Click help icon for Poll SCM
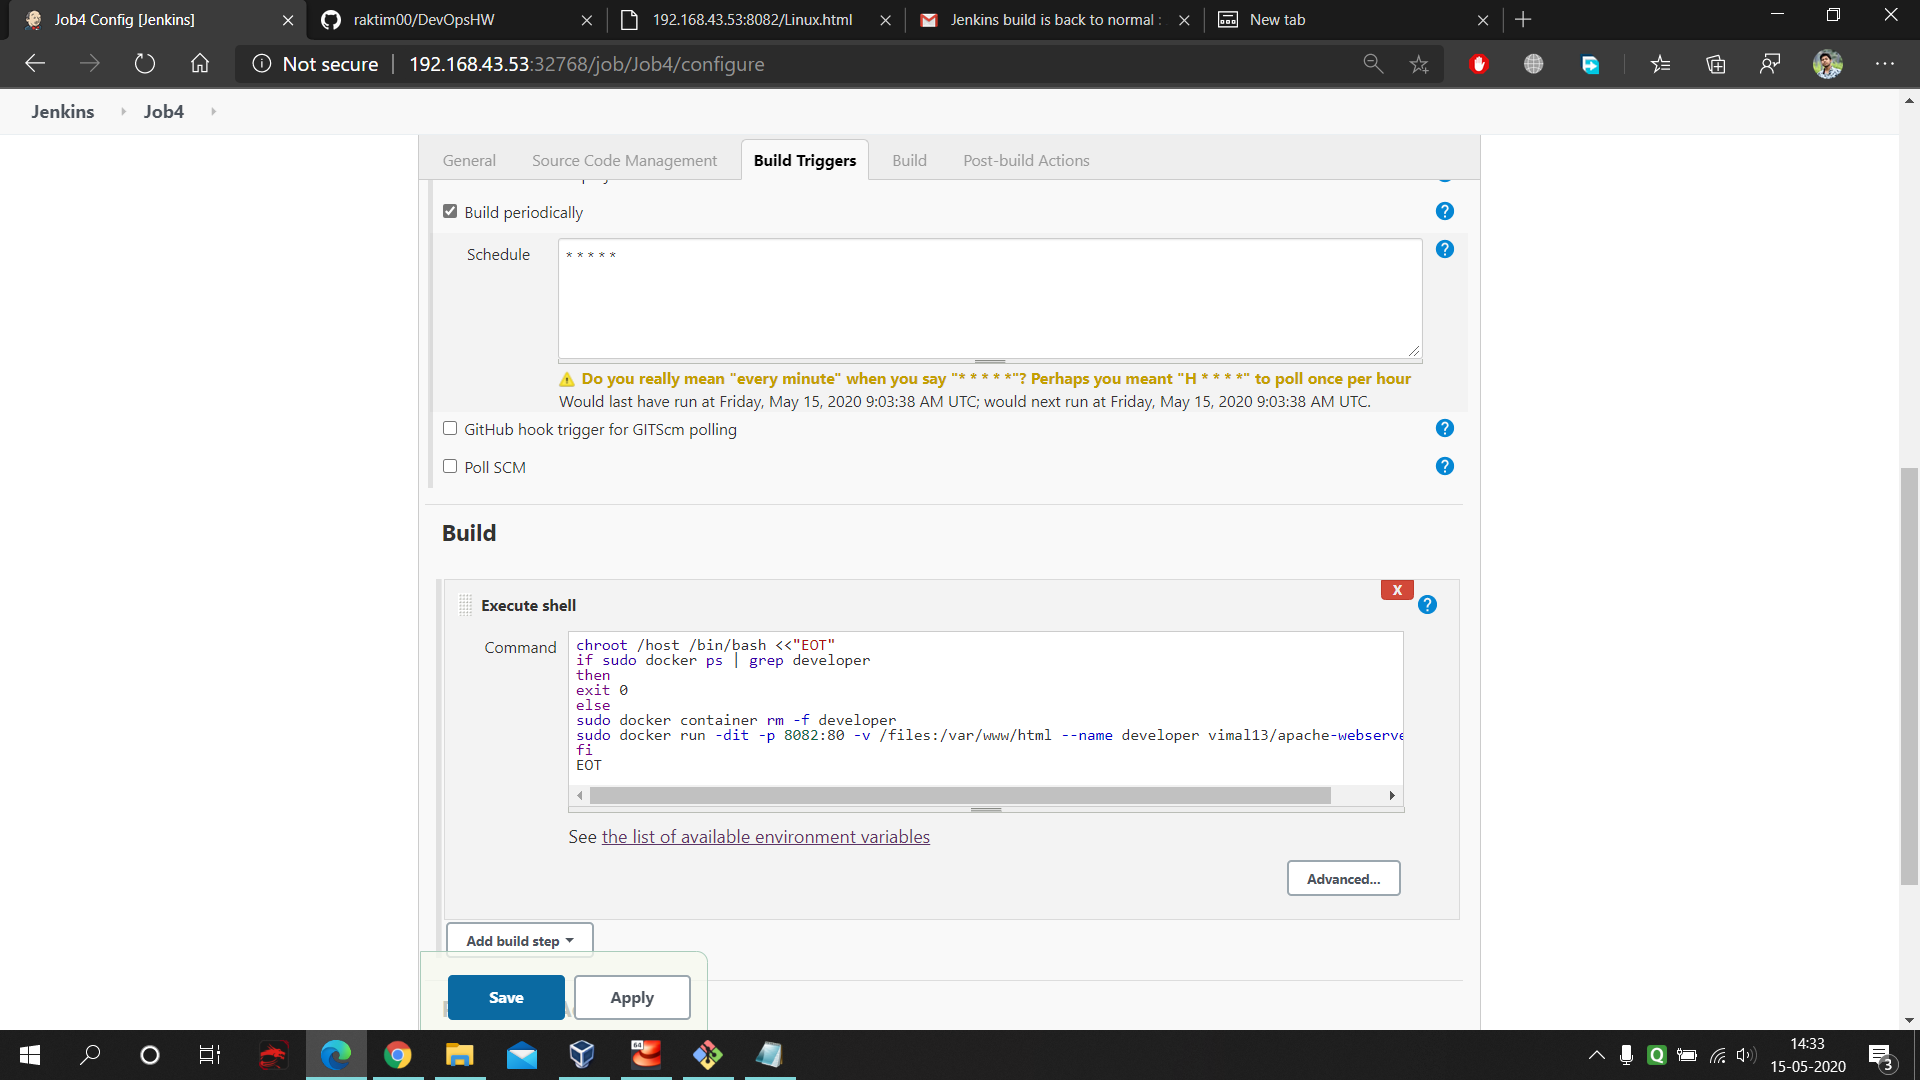The image size is (1920, 1080). point(1444,466)
